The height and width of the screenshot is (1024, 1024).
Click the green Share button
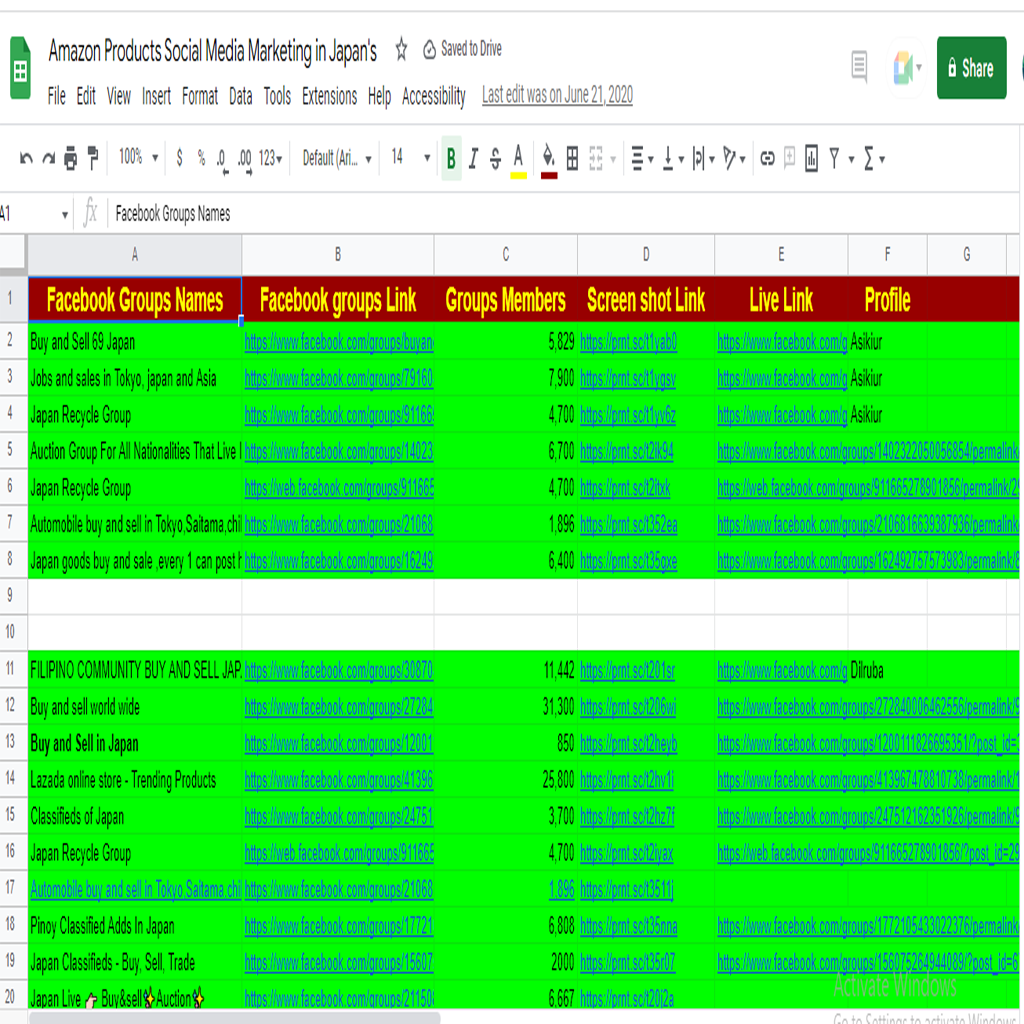pos(971,68)
